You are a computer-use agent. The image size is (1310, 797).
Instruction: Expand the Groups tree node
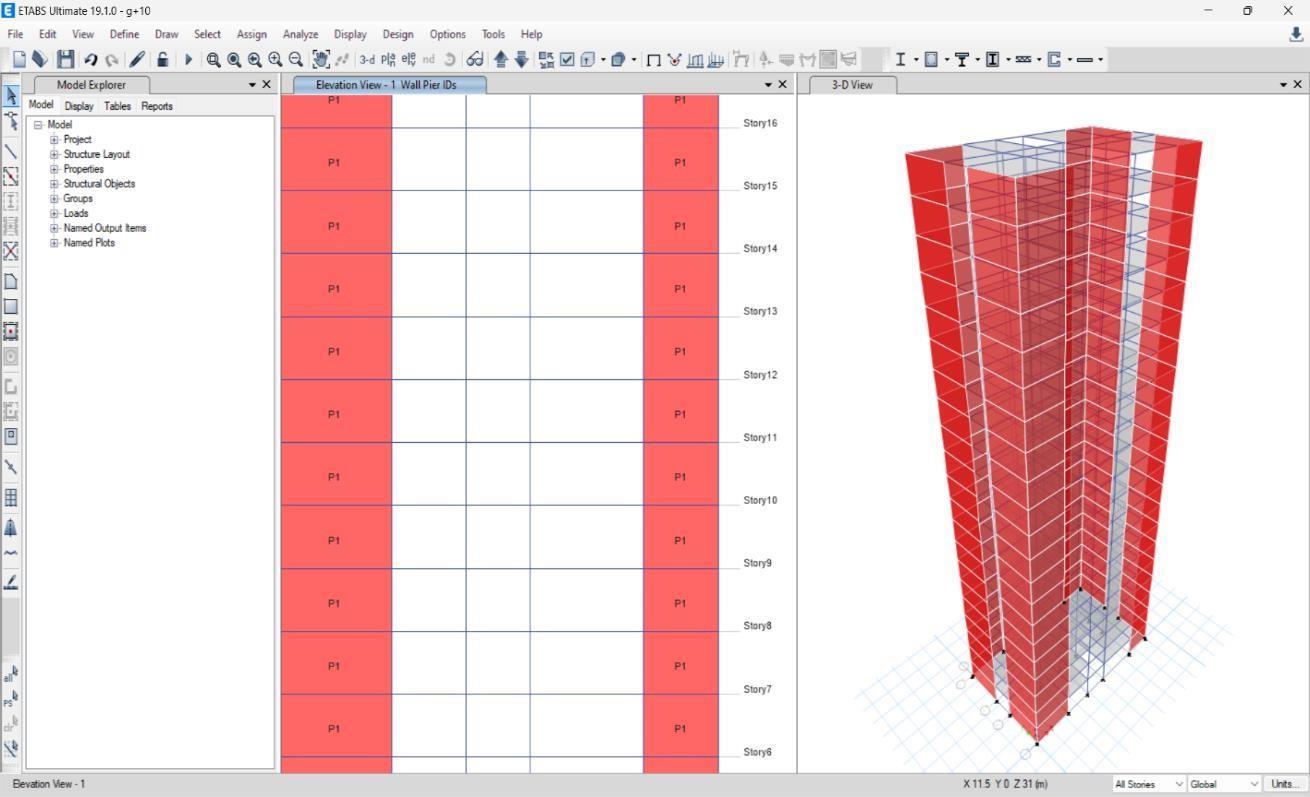55,199
